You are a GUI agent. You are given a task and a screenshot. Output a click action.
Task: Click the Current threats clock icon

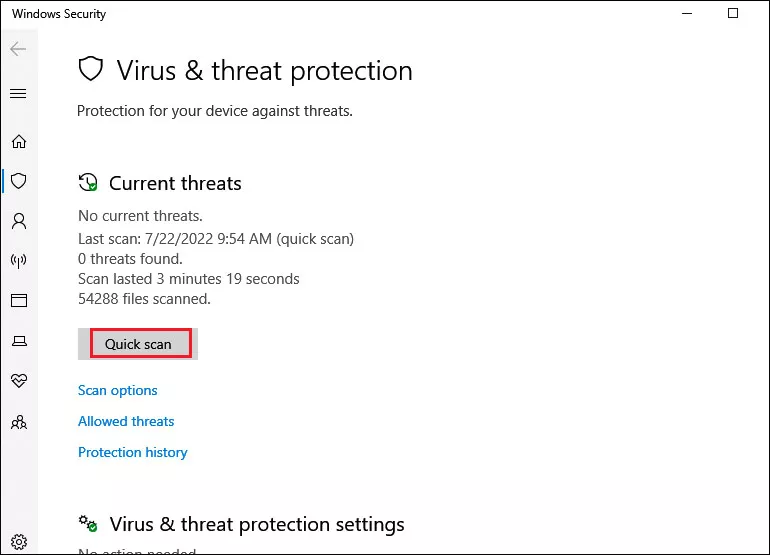[88, 182]
